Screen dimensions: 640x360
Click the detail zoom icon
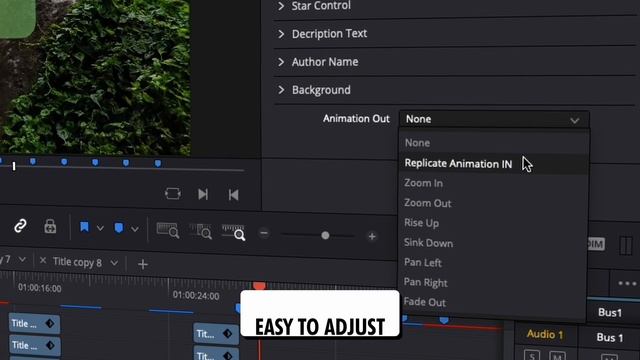(x=200, y=231)
